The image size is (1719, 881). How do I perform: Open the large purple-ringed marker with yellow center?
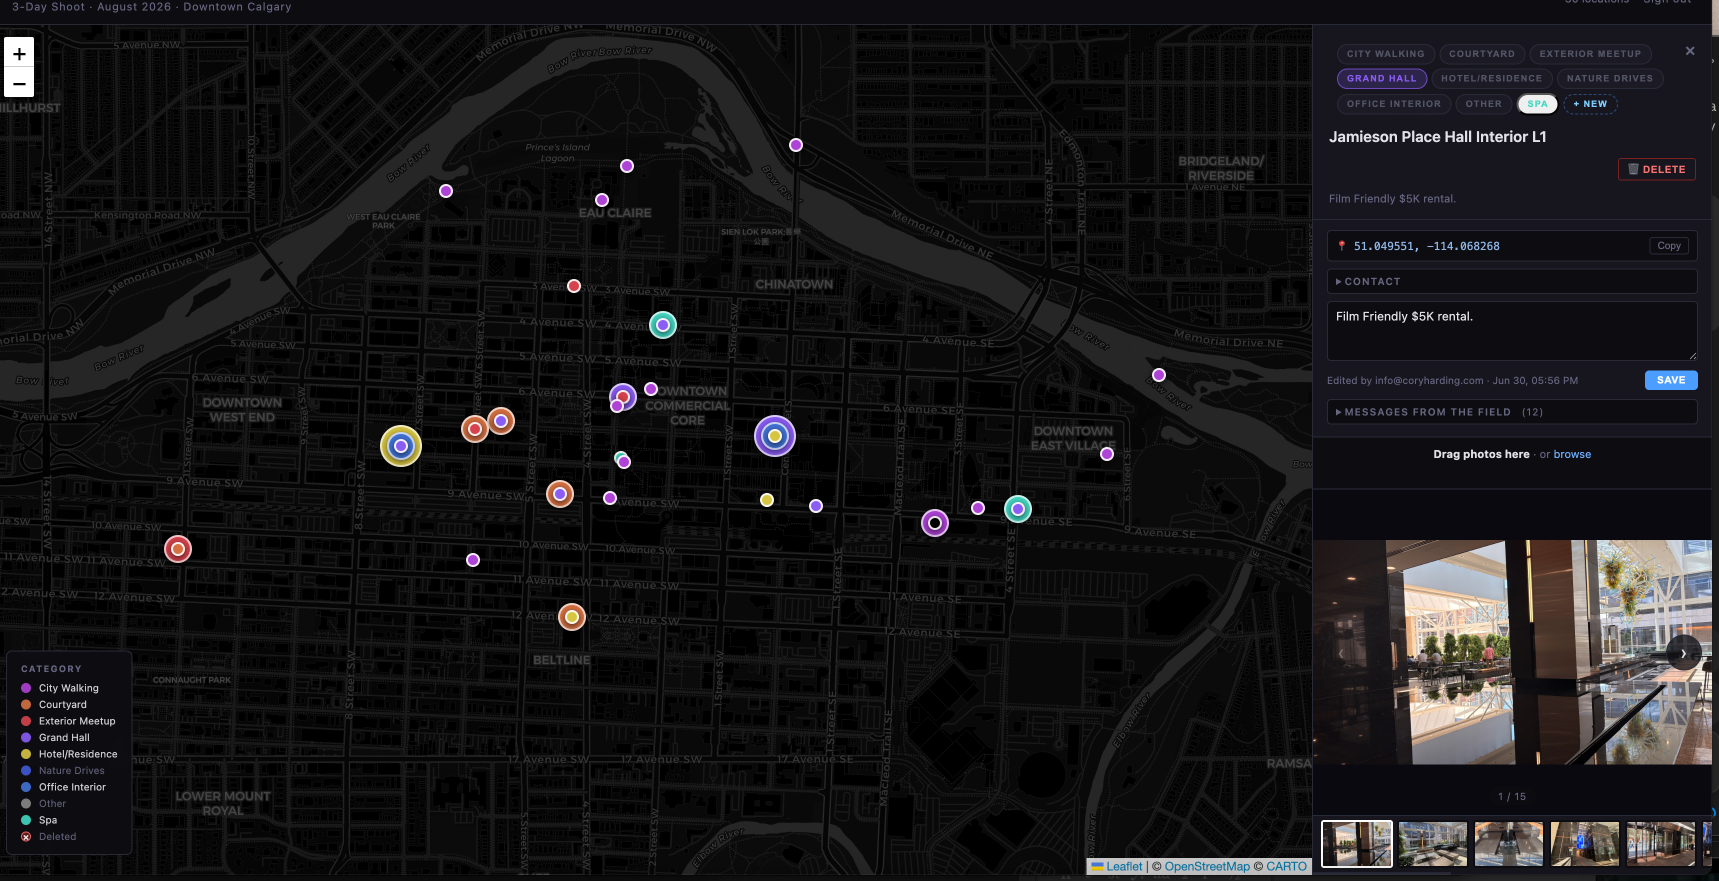(x=775, y=436)
